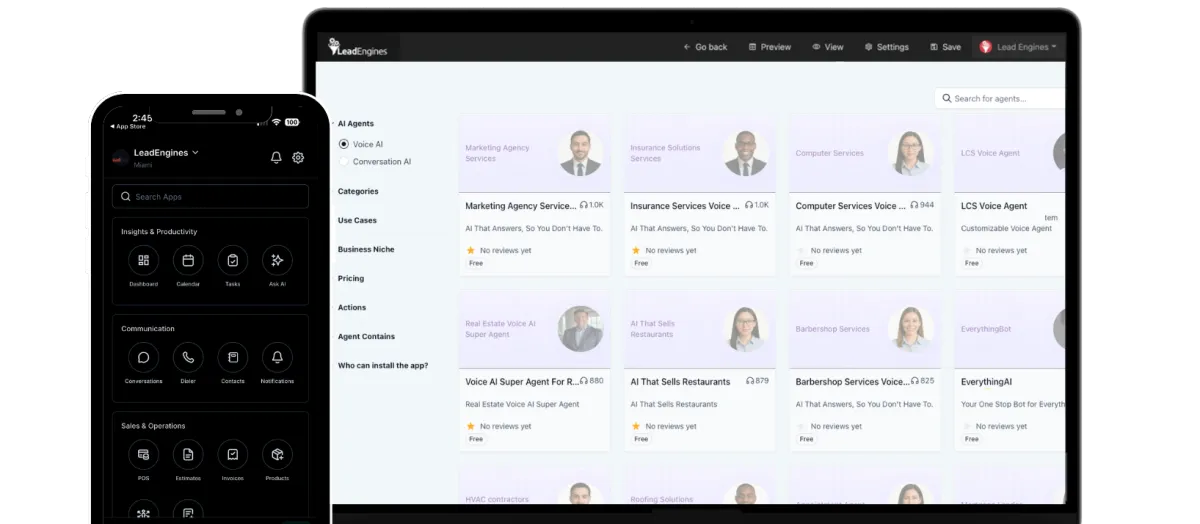Image resolution: width=1200 pixels, height=524 pixels.
Task: Open the Estimates app icon
Action: pos(188,454)
